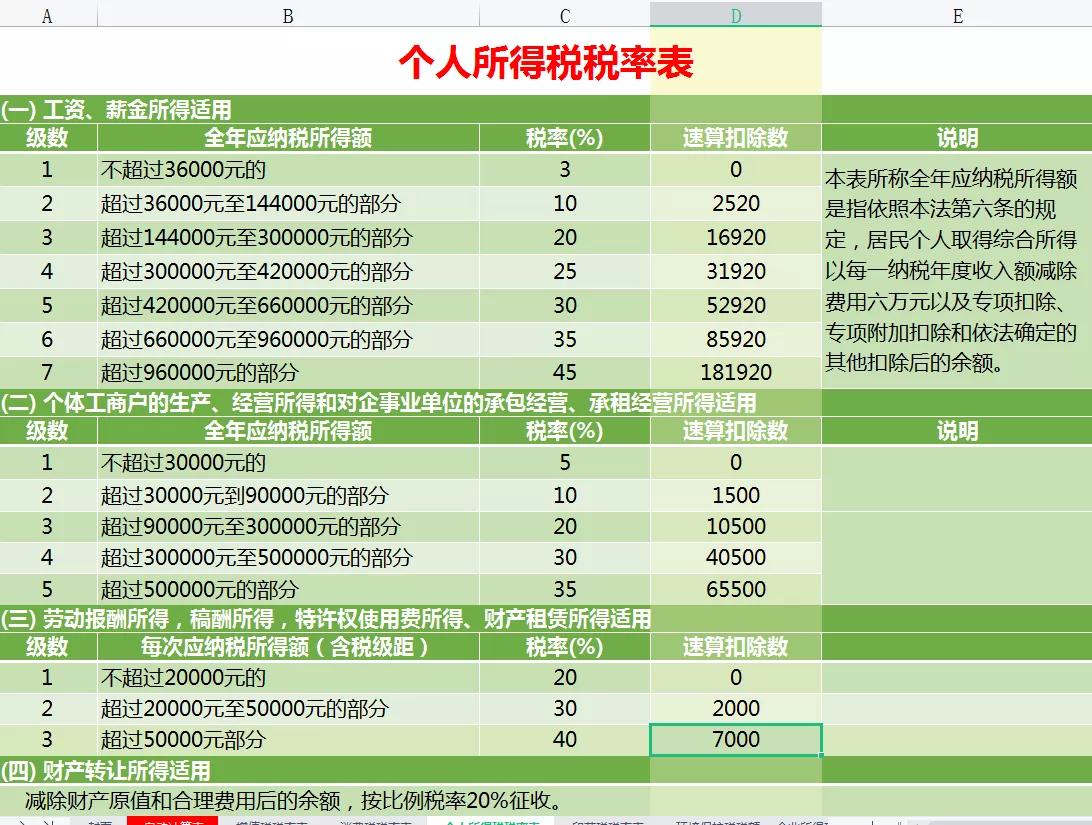Viewport: 1092px width, 825px height.
Task: Click the 说明 header cell
Action: pyautogui.click(x=957, y=138)
